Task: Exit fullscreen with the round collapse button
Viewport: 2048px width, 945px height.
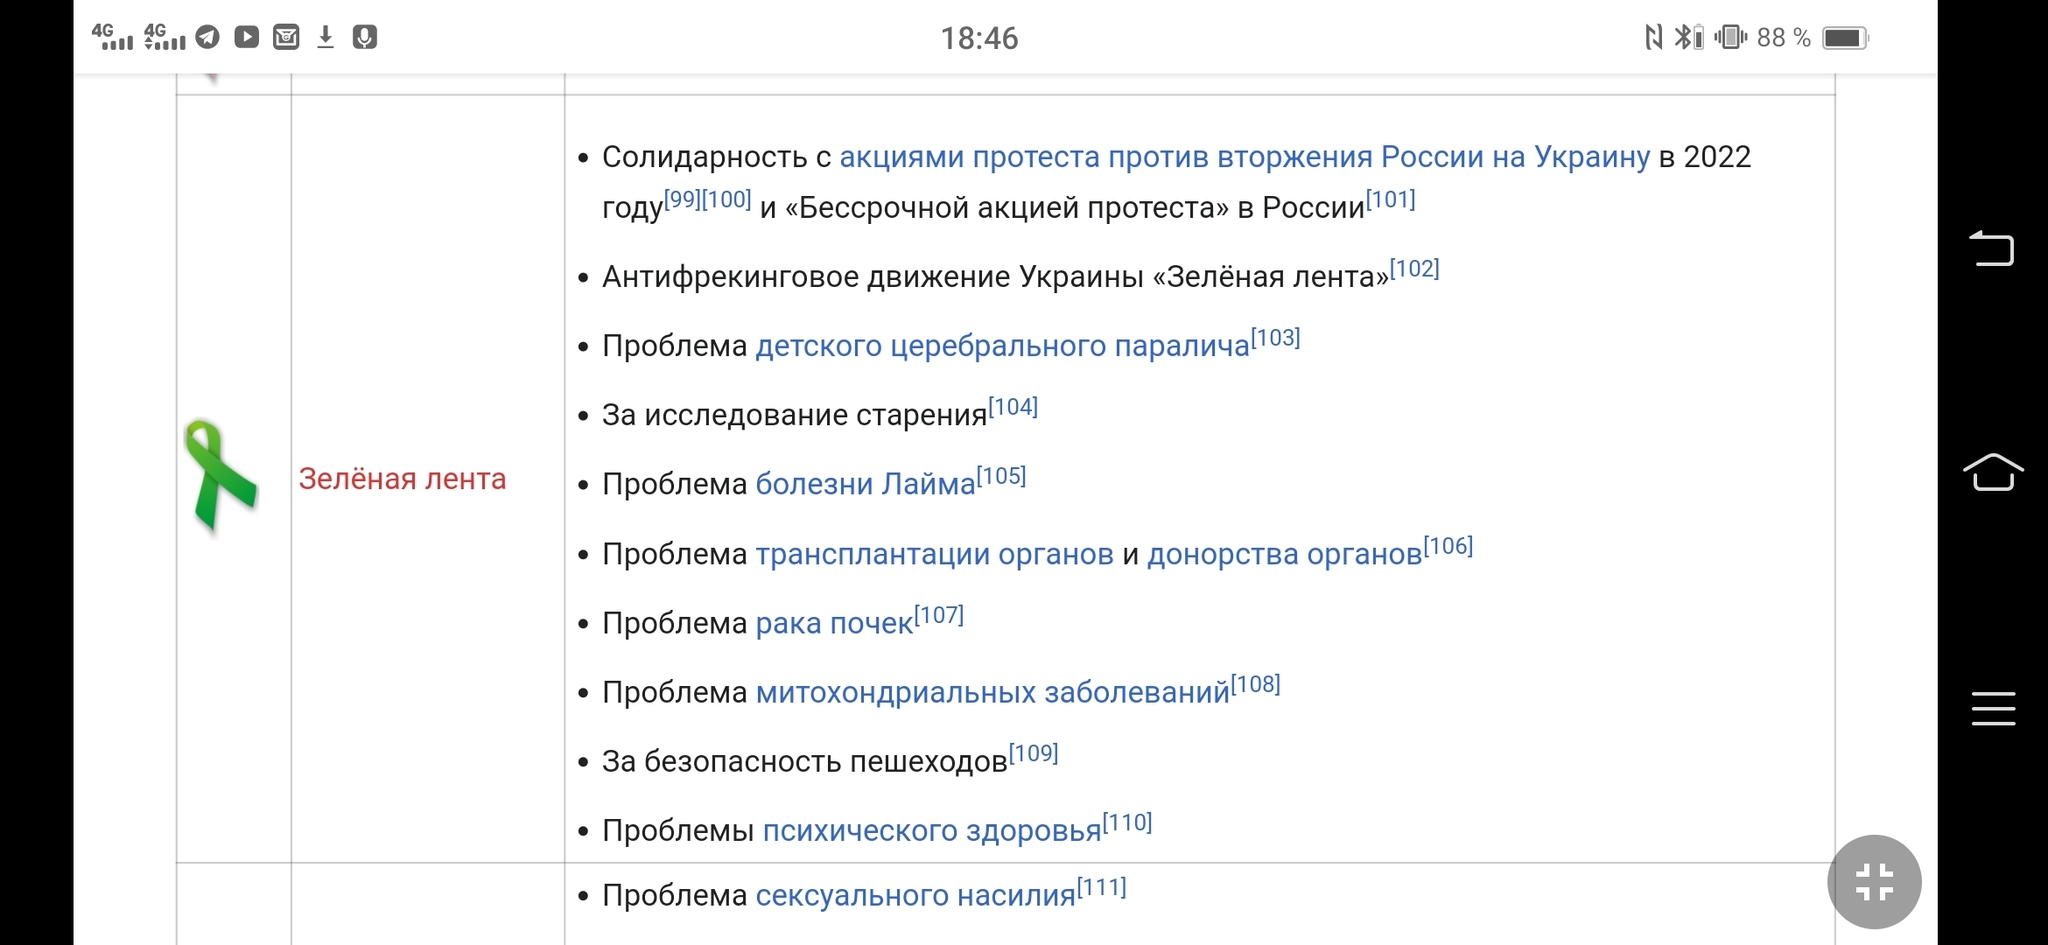Action: [1874, 882]
